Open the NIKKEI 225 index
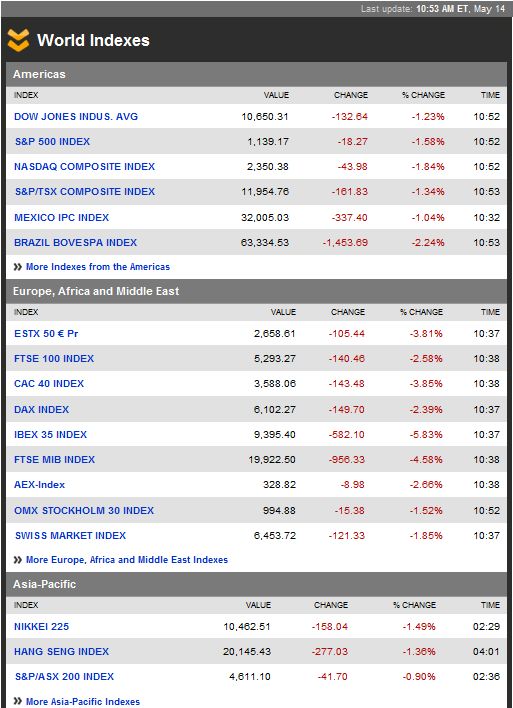513x708 pixels. point(42,627)
